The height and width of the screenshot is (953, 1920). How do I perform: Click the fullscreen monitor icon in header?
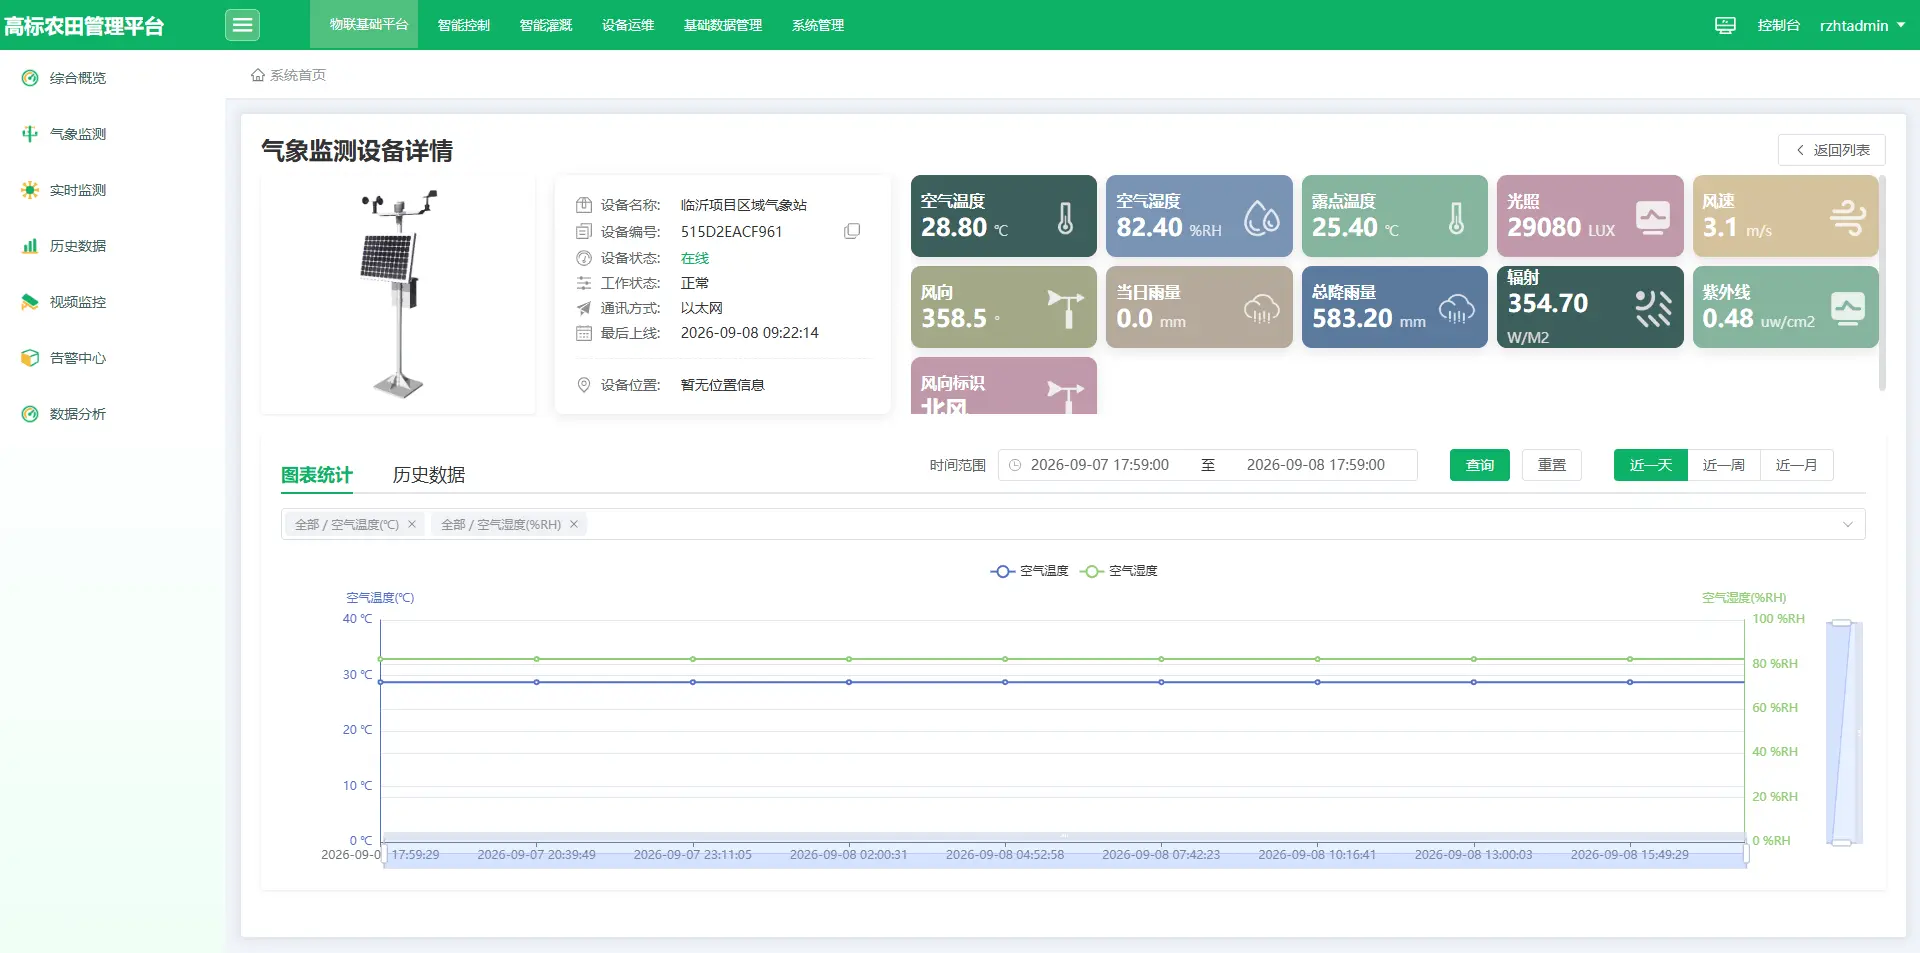click(x=1725, y=25)
